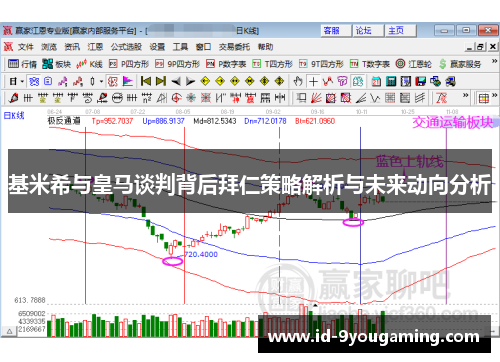Click the purple zigzag line icon
The width and height of the screenshot is (500, 362).
[x=63, y=81]
